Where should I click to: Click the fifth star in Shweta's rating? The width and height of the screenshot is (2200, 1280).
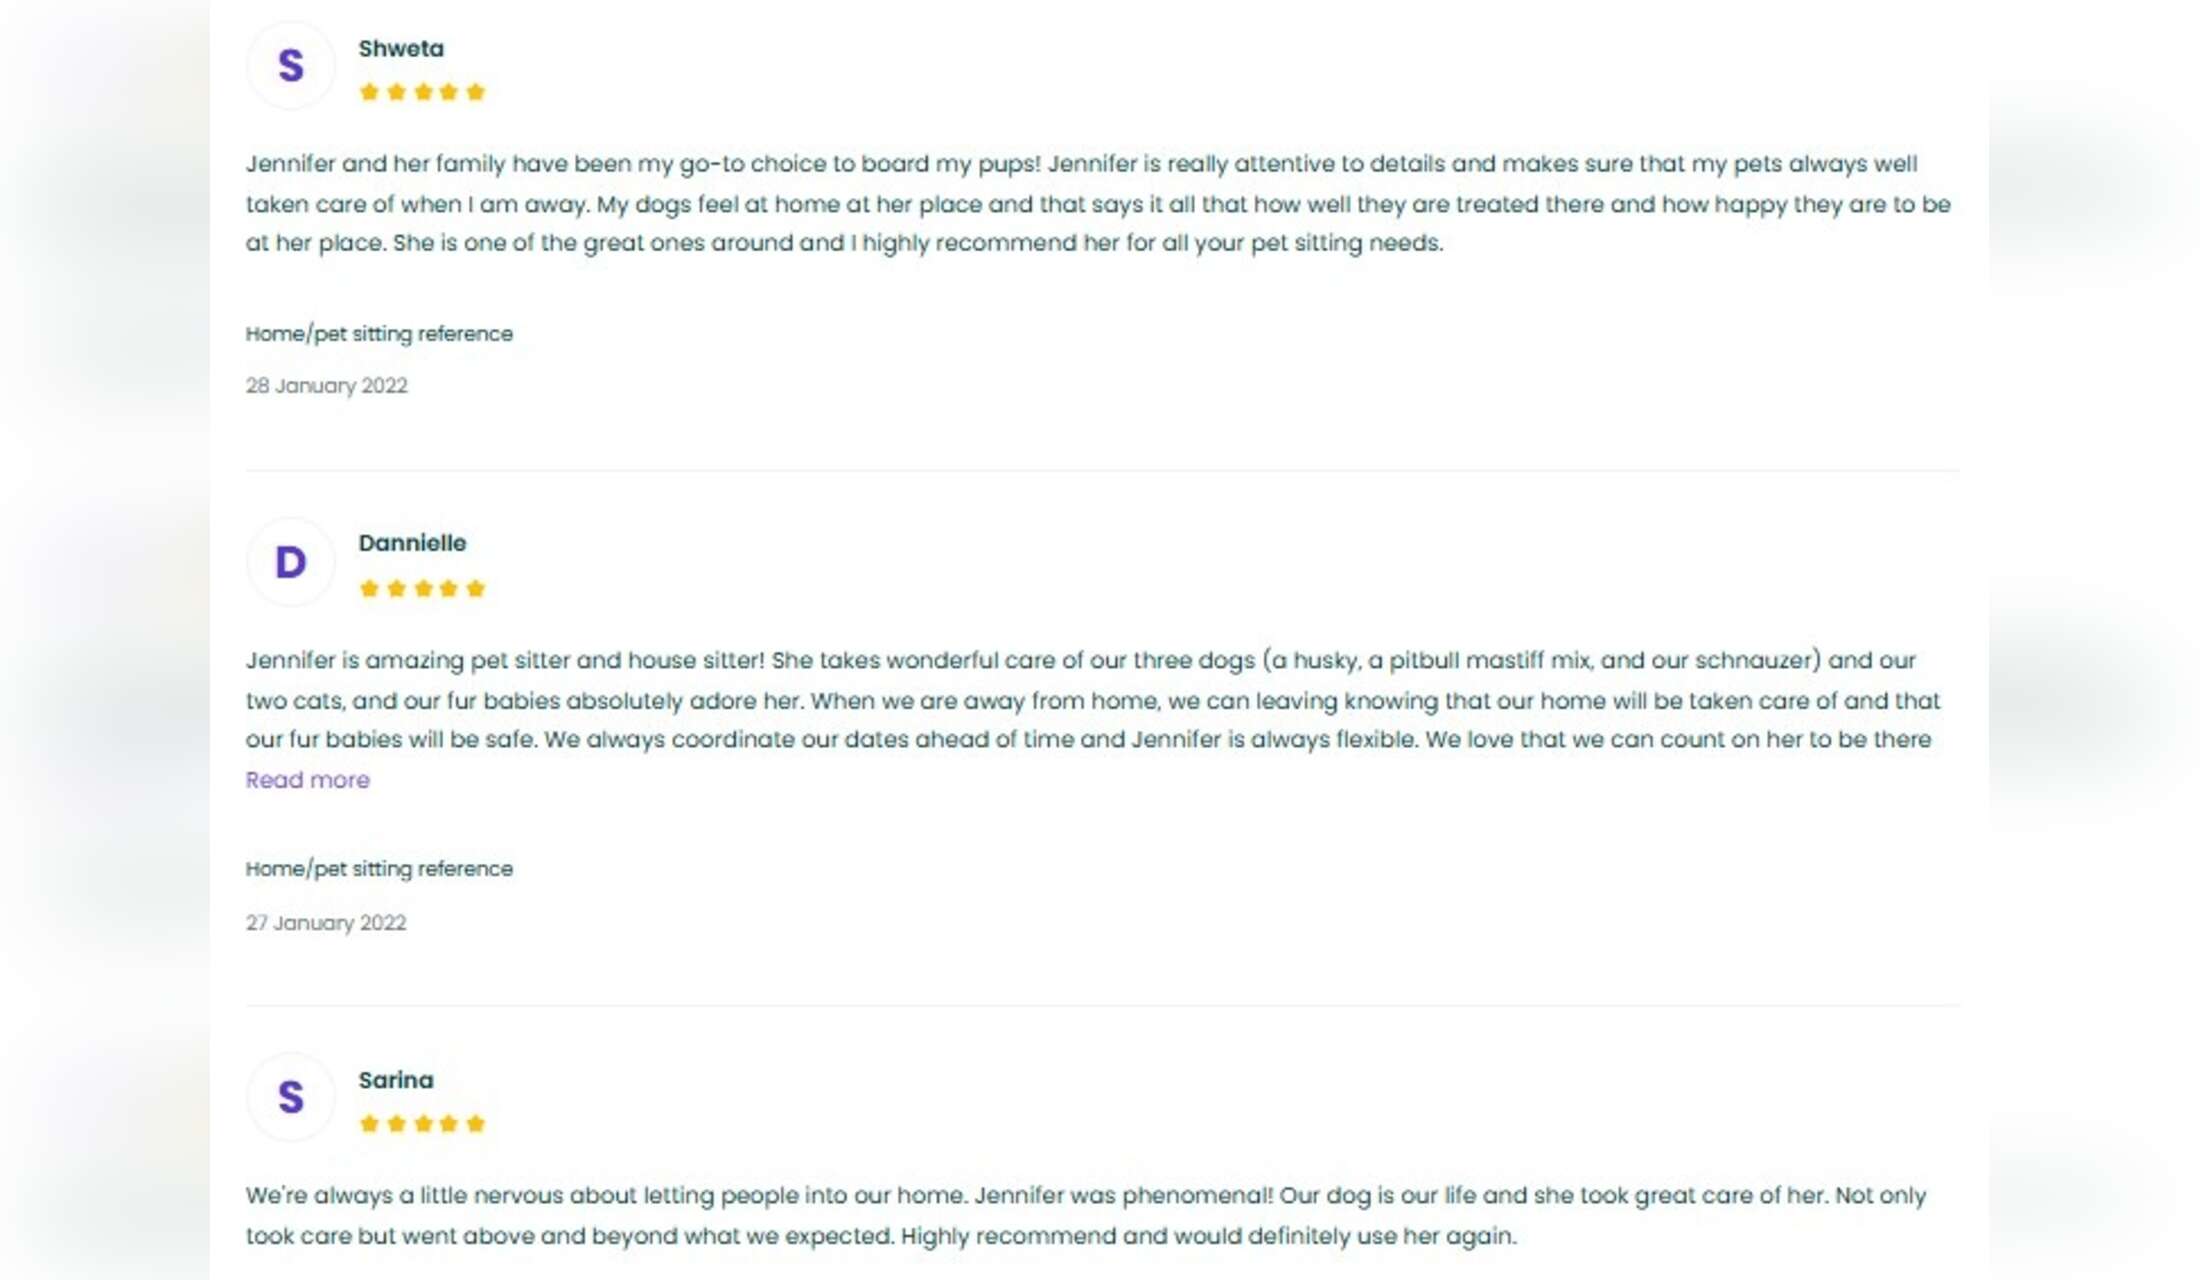pyautogui.click(x=476, y=92)
